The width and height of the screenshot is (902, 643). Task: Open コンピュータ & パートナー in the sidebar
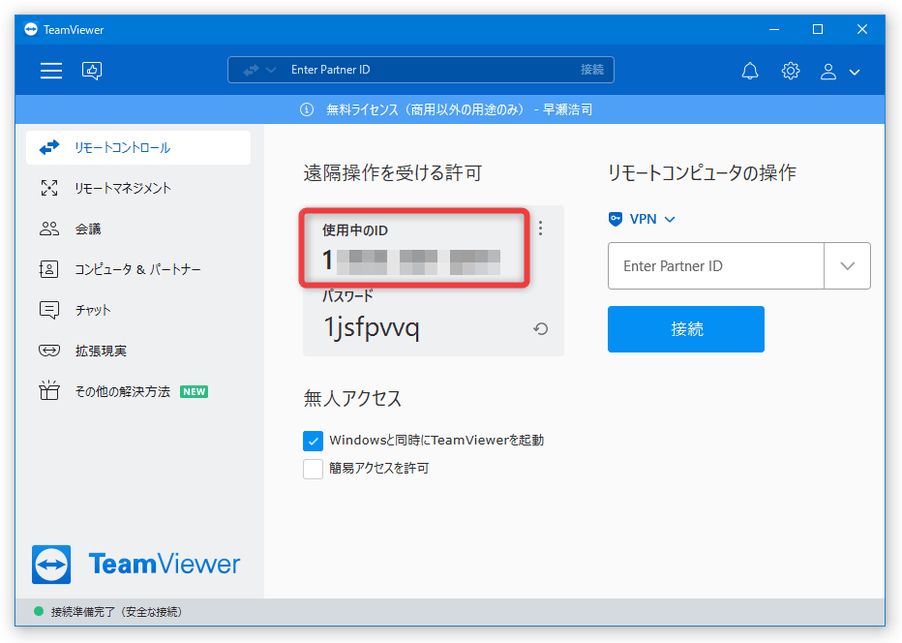point(138,269)
